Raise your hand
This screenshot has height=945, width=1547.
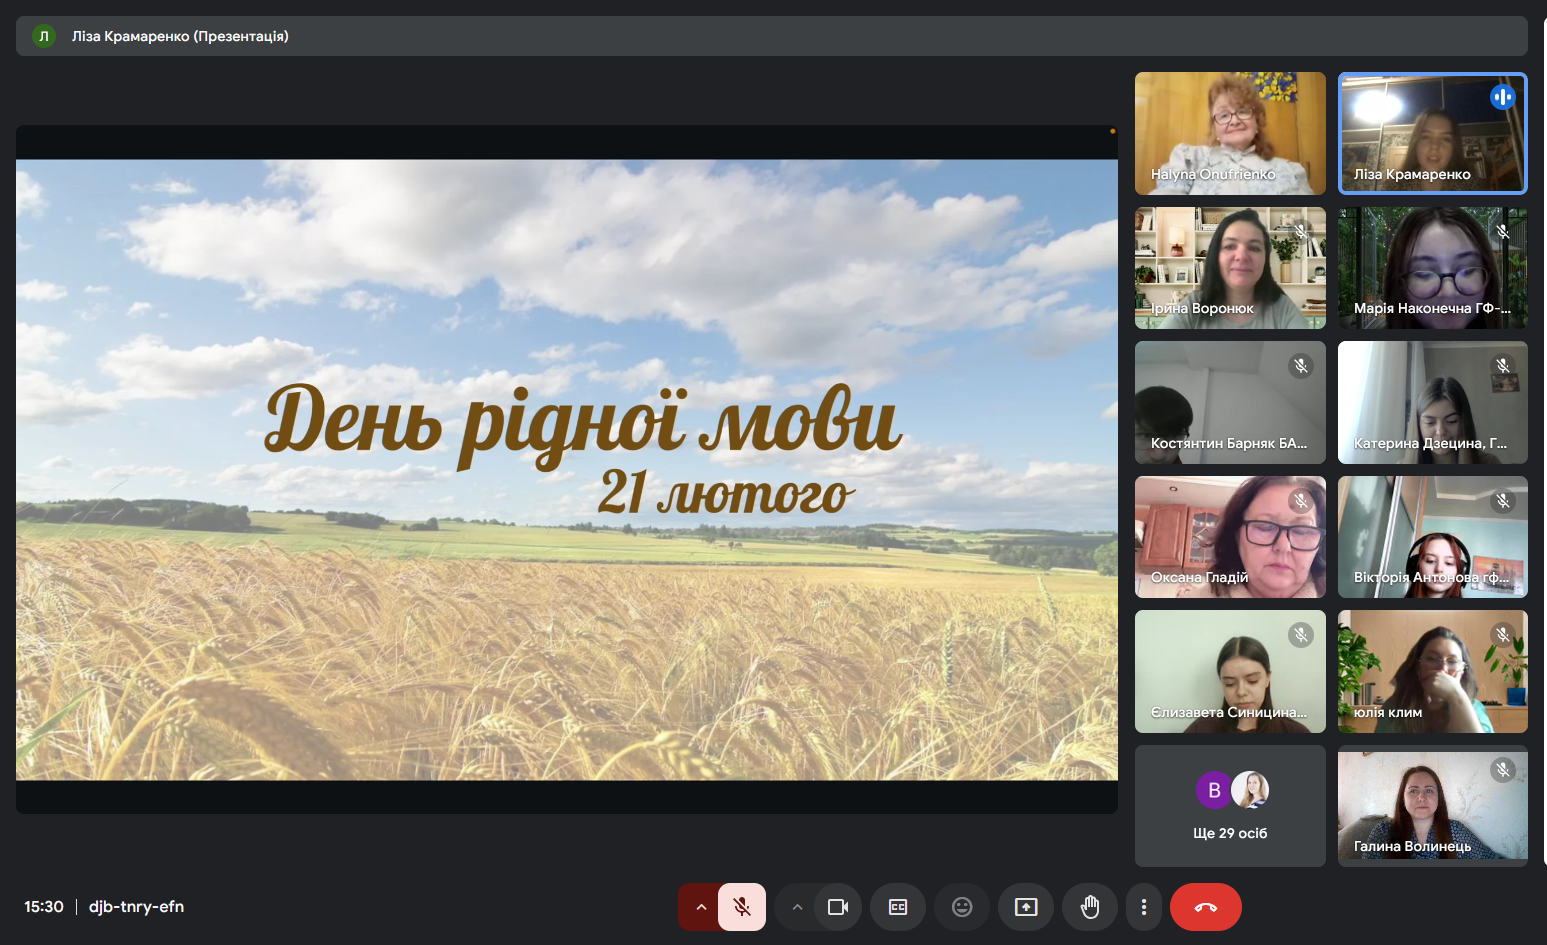[1090, 907]
